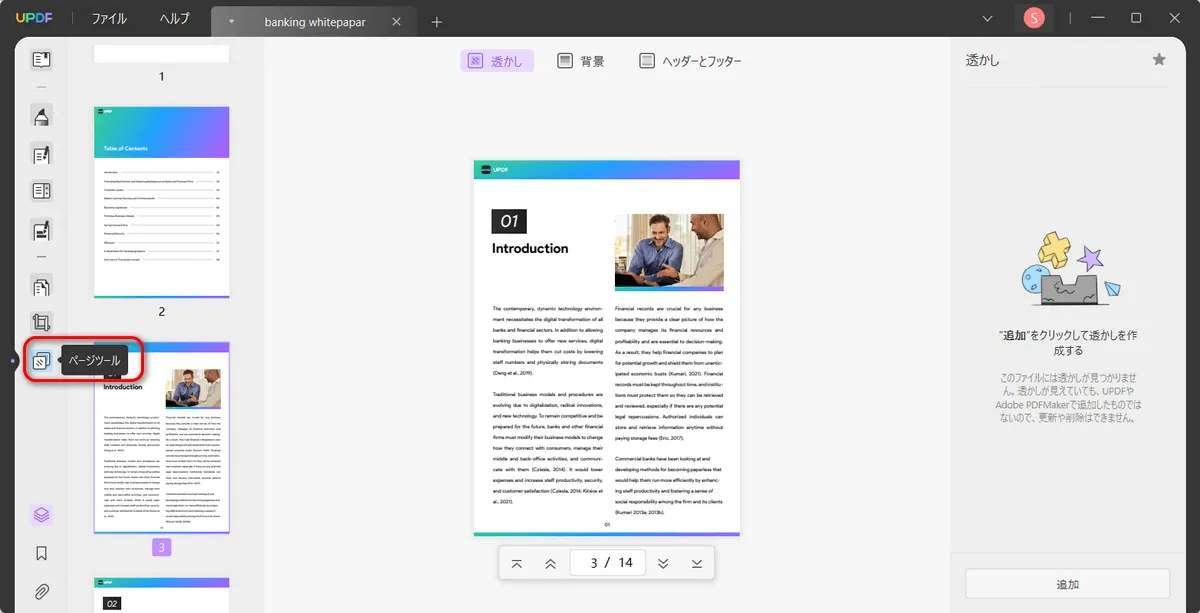Click the UPDF logo
Image resolution: width=1200 pixels, height=613 pixels.
(x=34, y=19)
